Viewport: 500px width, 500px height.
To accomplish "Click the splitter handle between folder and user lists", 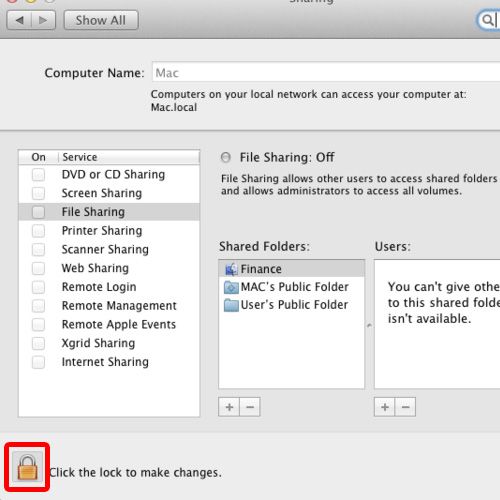I will 369,325.
